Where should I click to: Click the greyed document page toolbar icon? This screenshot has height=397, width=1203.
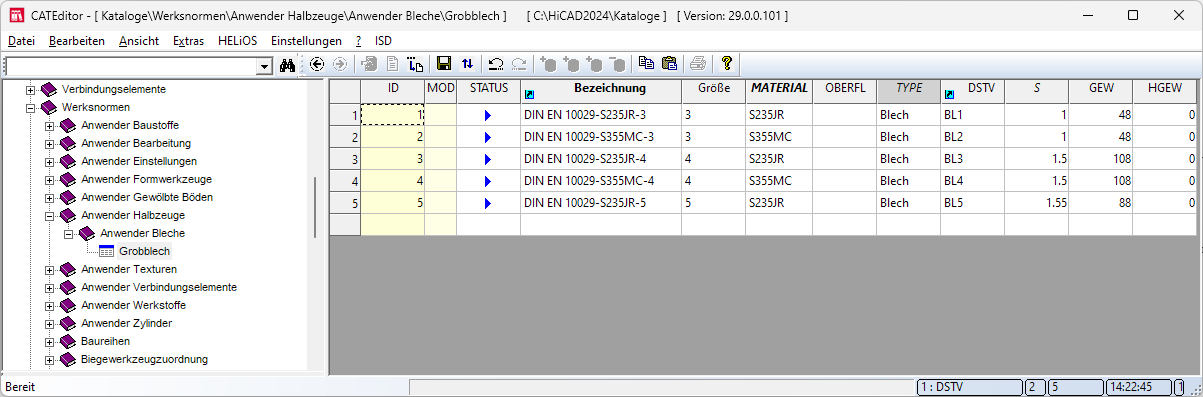pyautogui.click(x=393, y=64)
